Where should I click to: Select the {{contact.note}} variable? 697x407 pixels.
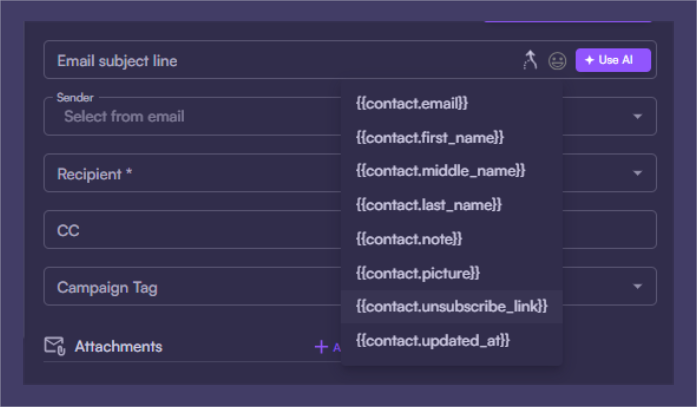[409, 238]
